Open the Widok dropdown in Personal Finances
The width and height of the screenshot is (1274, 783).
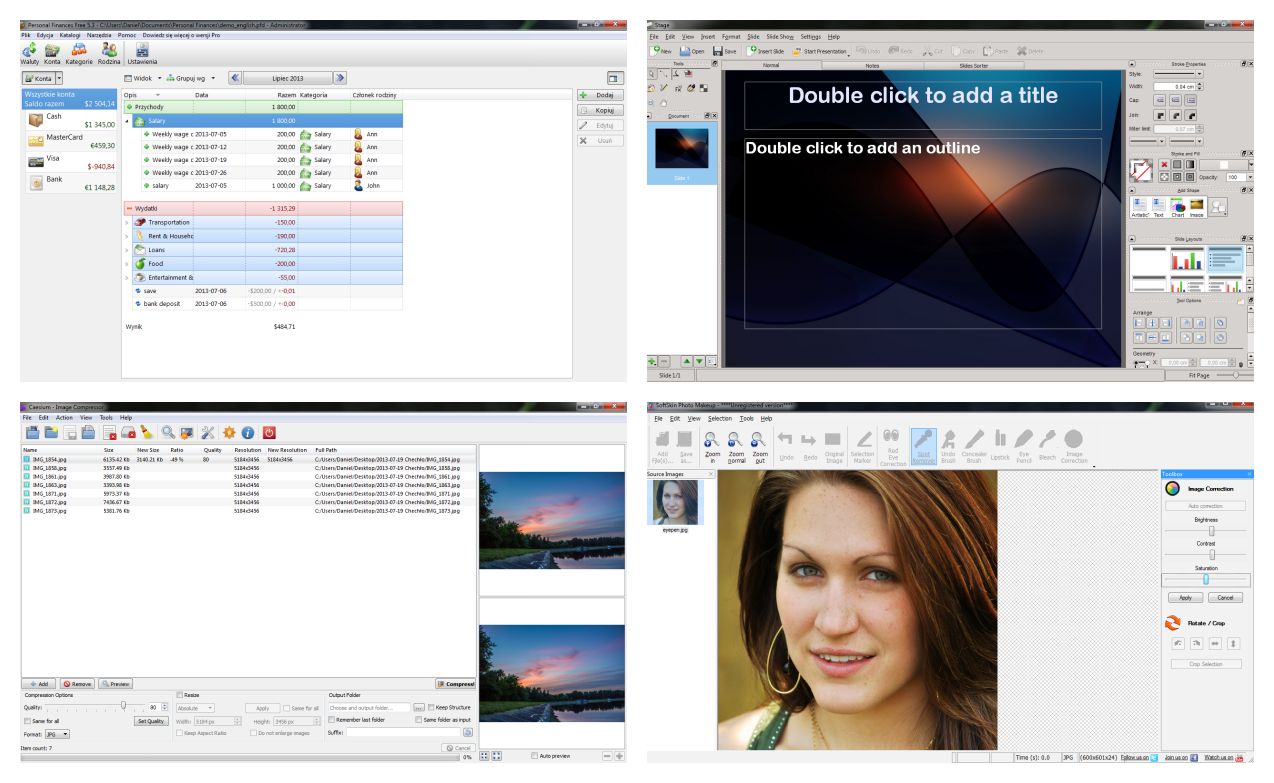click(142, 77)
